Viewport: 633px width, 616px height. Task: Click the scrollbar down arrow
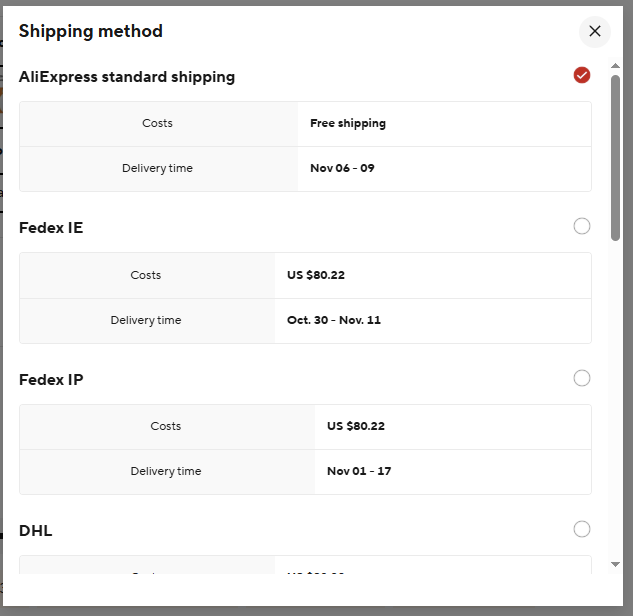pos(616,565)
